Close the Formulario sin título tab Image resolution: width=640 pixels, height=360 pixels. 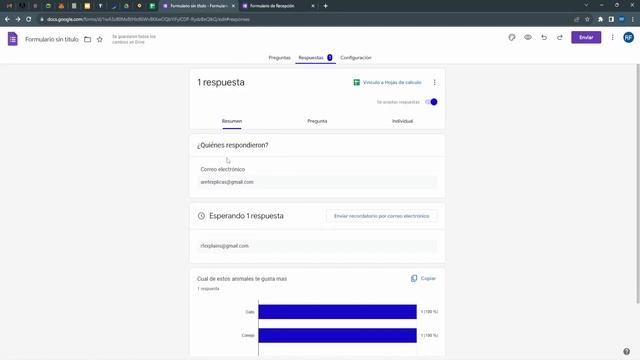coord(233,6)
